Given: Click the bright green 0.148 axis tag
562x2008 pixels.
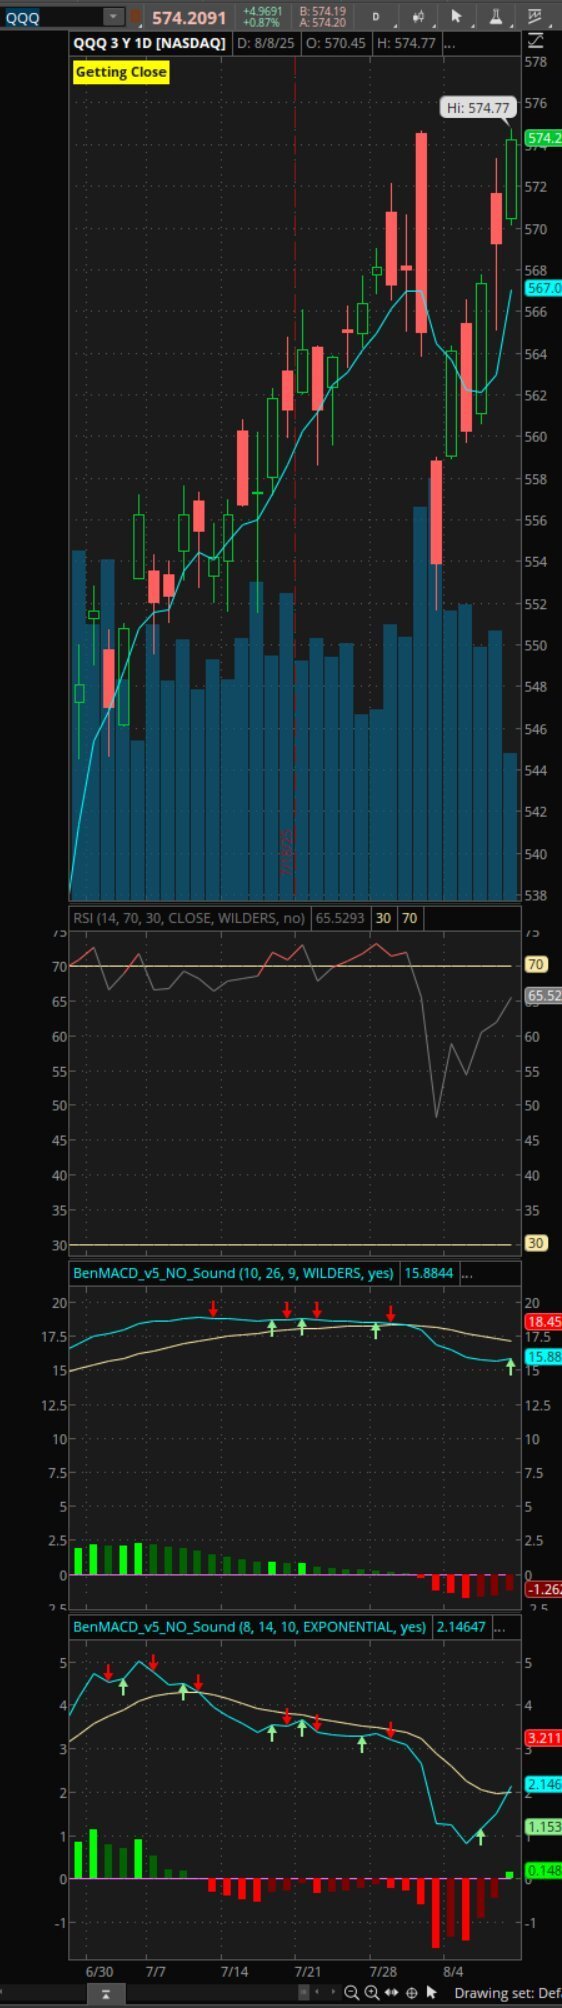Looking at the screenshot, I should pos(544,1871).
